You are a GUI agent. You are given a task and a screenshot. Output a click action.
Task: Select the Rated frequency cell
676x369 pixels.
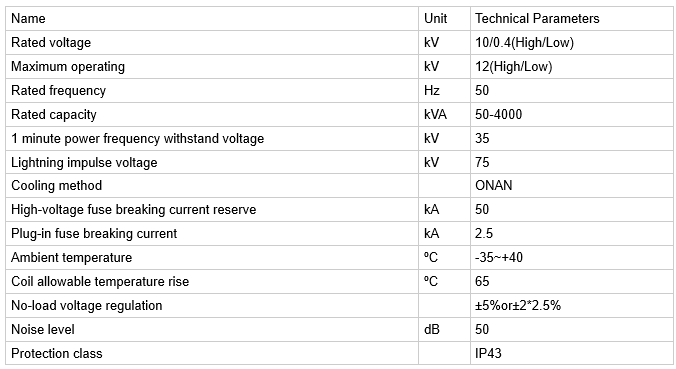tap(212, 91)
